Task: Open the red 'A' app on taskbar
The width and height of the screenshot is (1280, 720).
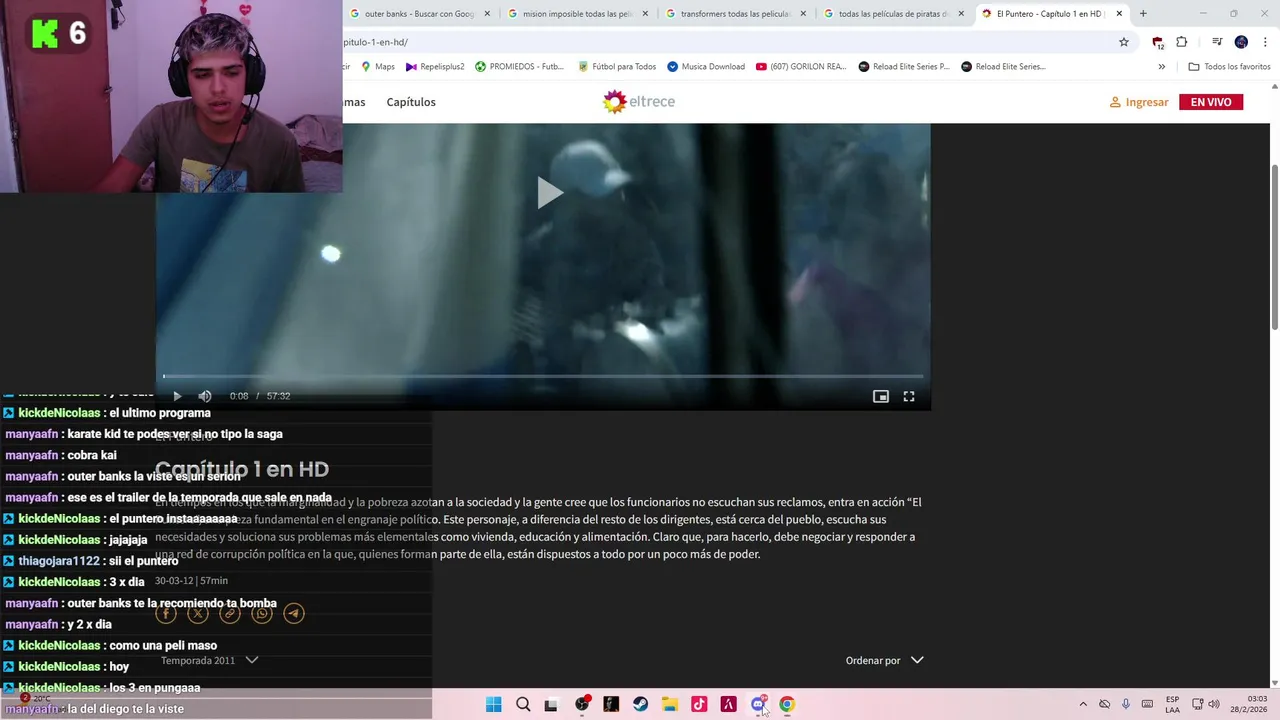Action: click(728, 704)
